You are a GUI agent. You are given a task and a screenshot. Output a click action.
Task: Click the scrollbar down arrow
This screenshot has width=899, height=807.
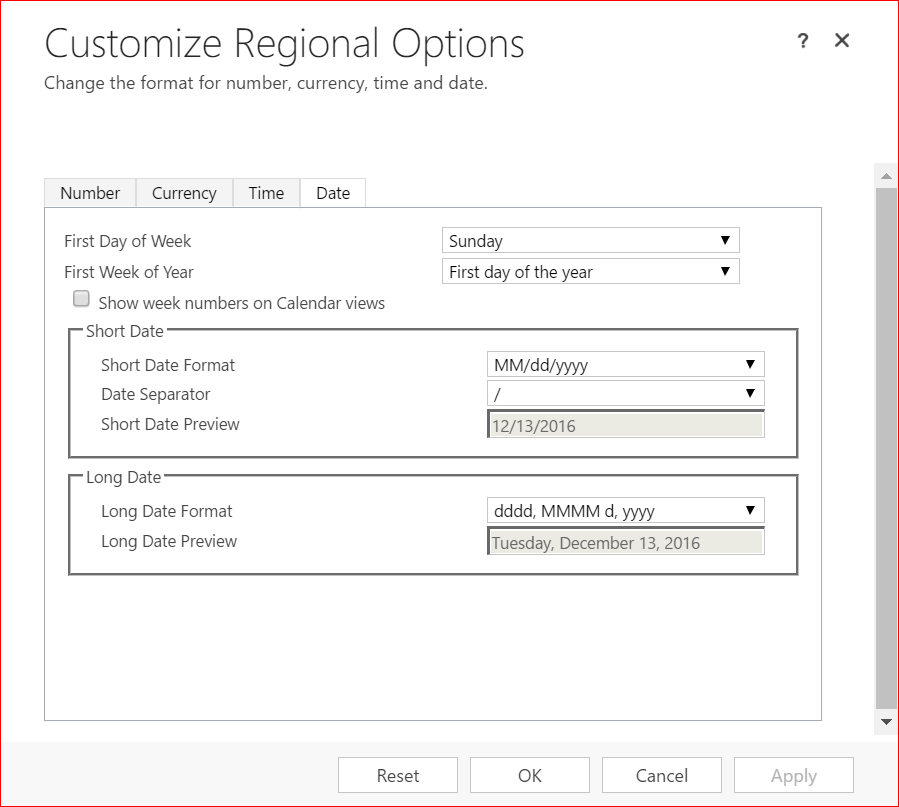[x=885, y=721]
